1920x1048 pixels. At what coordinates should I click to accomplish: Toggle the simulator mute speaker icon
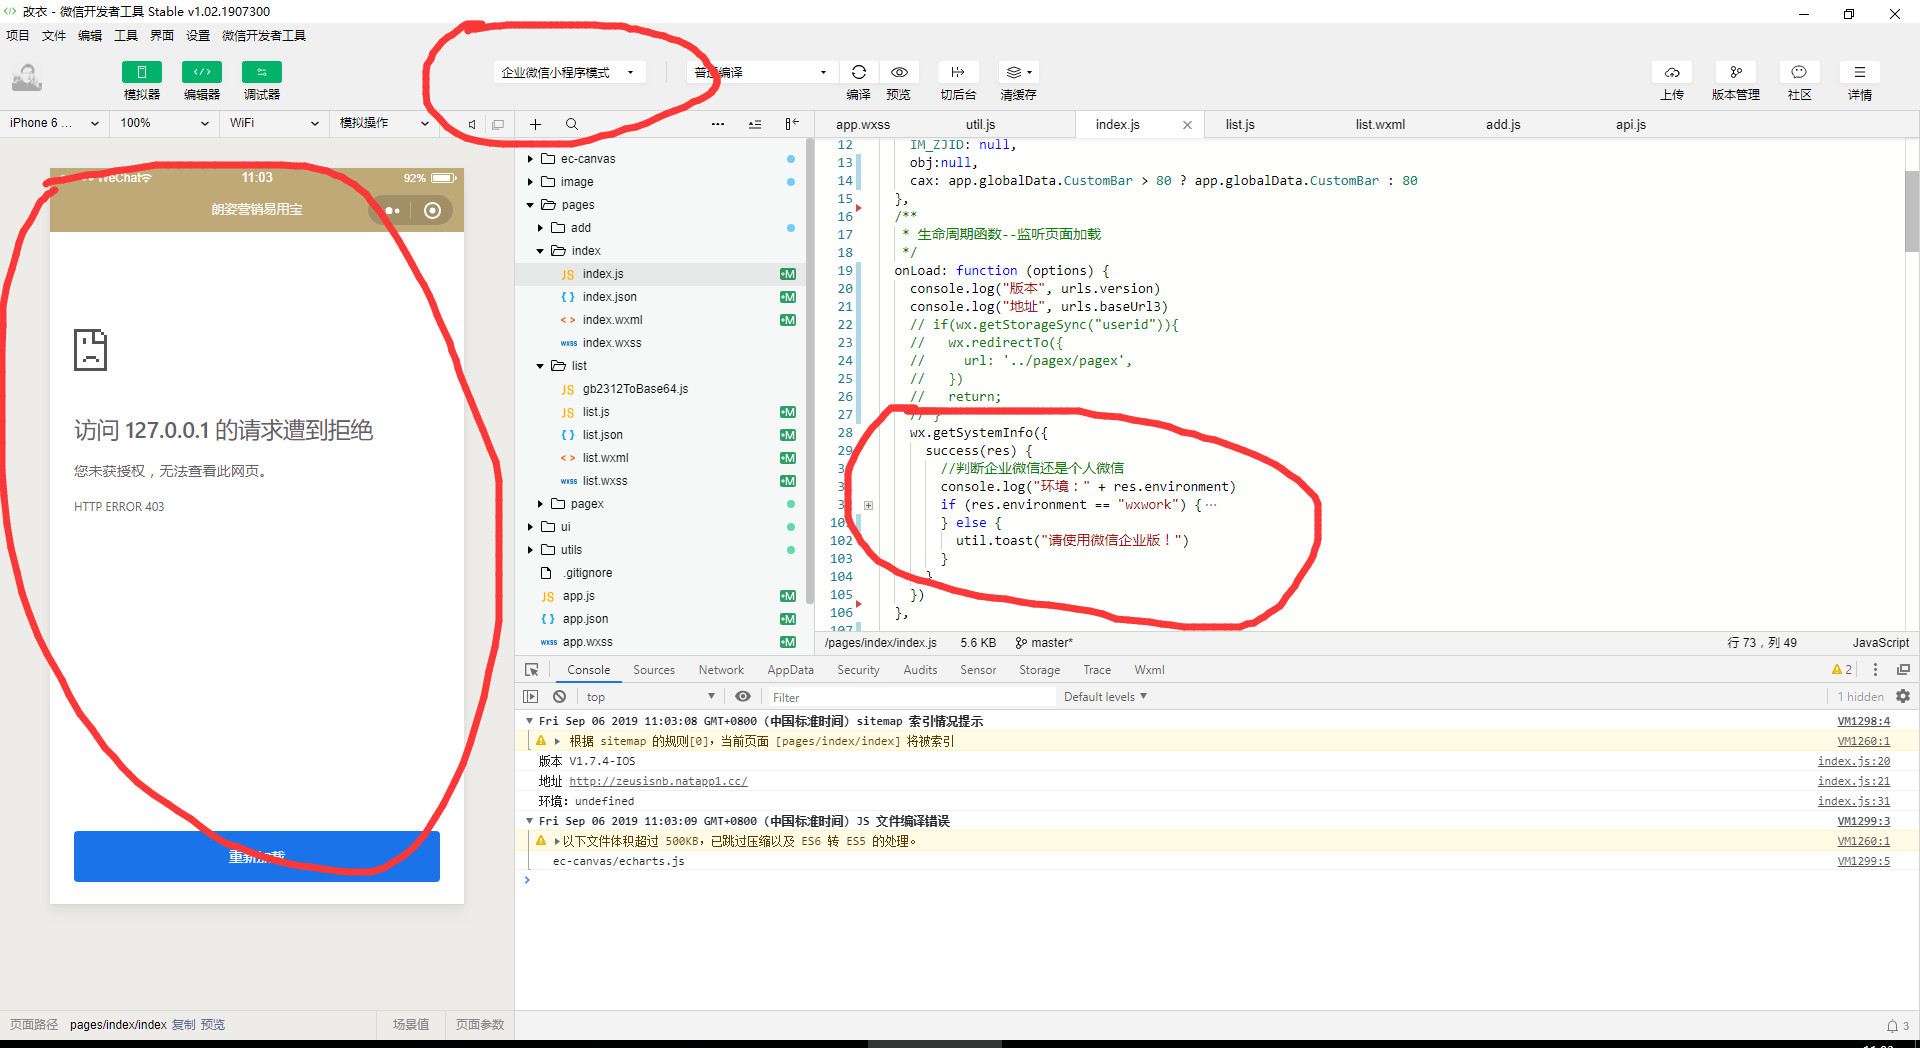pyautogui.click(x=472, y=124)
